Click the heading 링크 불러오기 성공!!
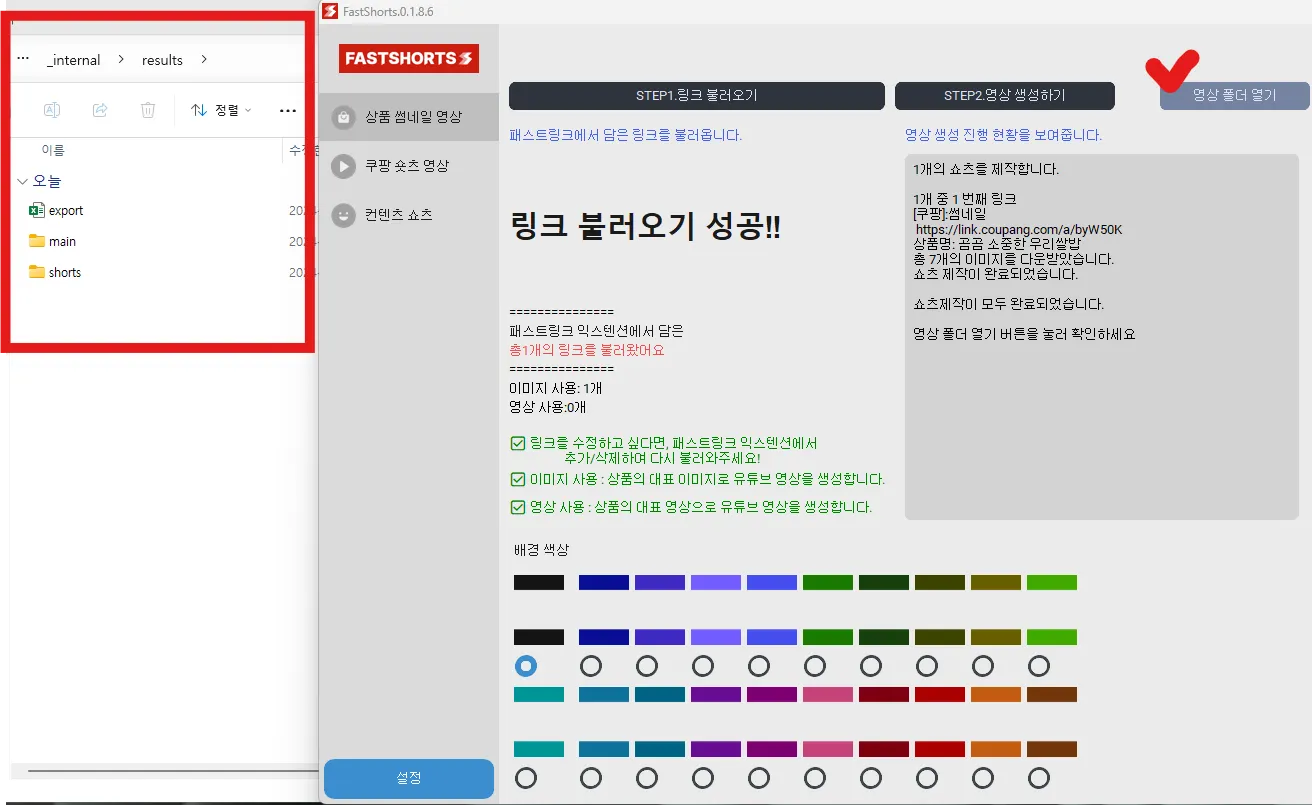The width and height of the screenshot is (1312, 805). pos(645,227)
